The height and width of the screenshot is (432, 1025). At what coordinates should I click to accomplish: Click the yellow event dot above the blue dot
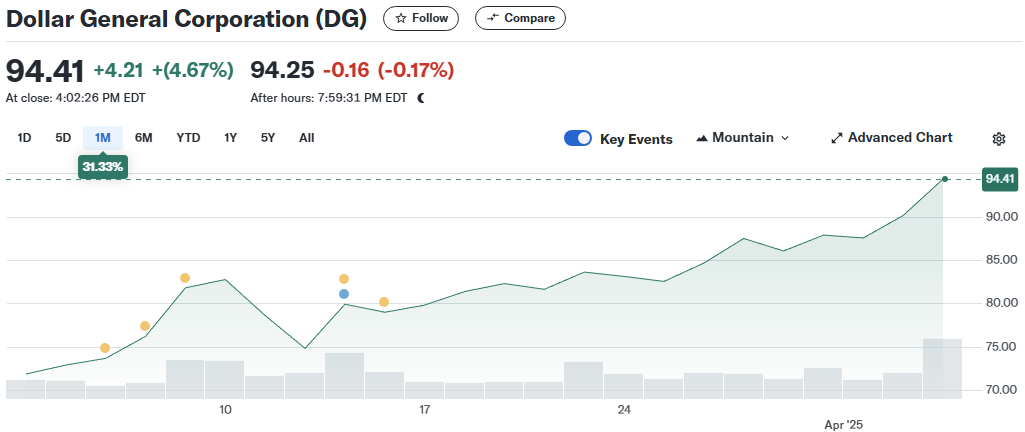pos(344,279)
